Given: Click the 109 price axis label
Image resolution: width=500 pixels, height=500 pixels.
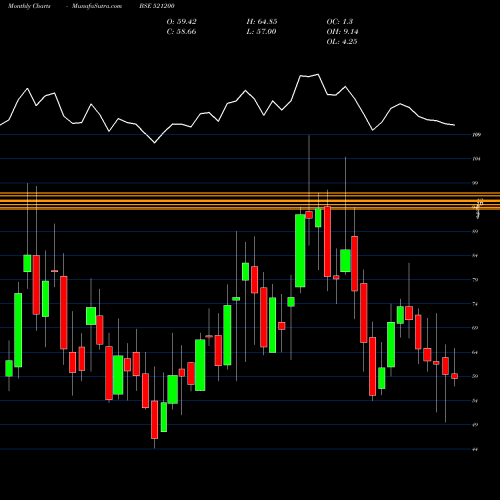Looking at the screenshot, I should click(477, 135).
